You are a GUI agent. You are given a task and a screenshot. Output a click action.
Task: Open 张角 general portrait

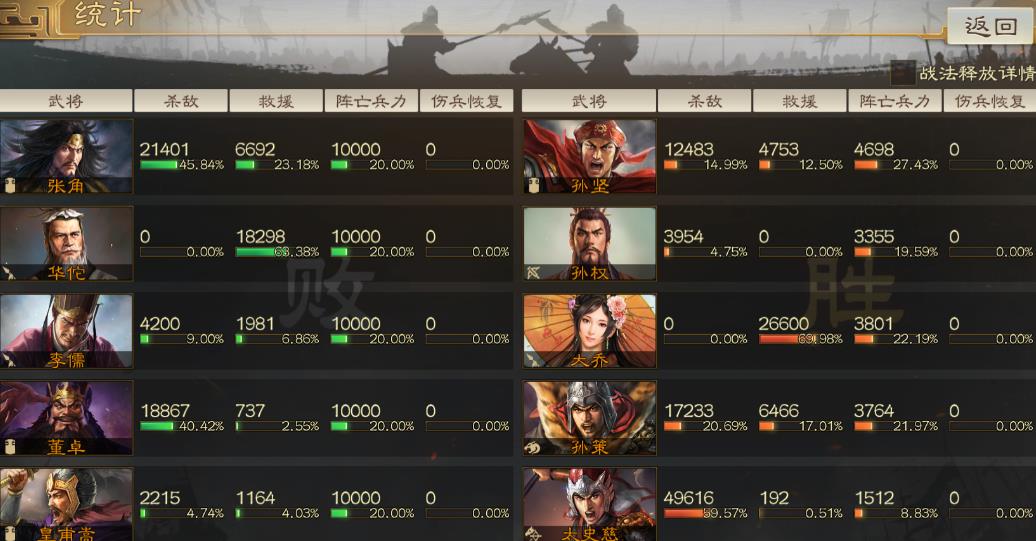click(66, 157)
